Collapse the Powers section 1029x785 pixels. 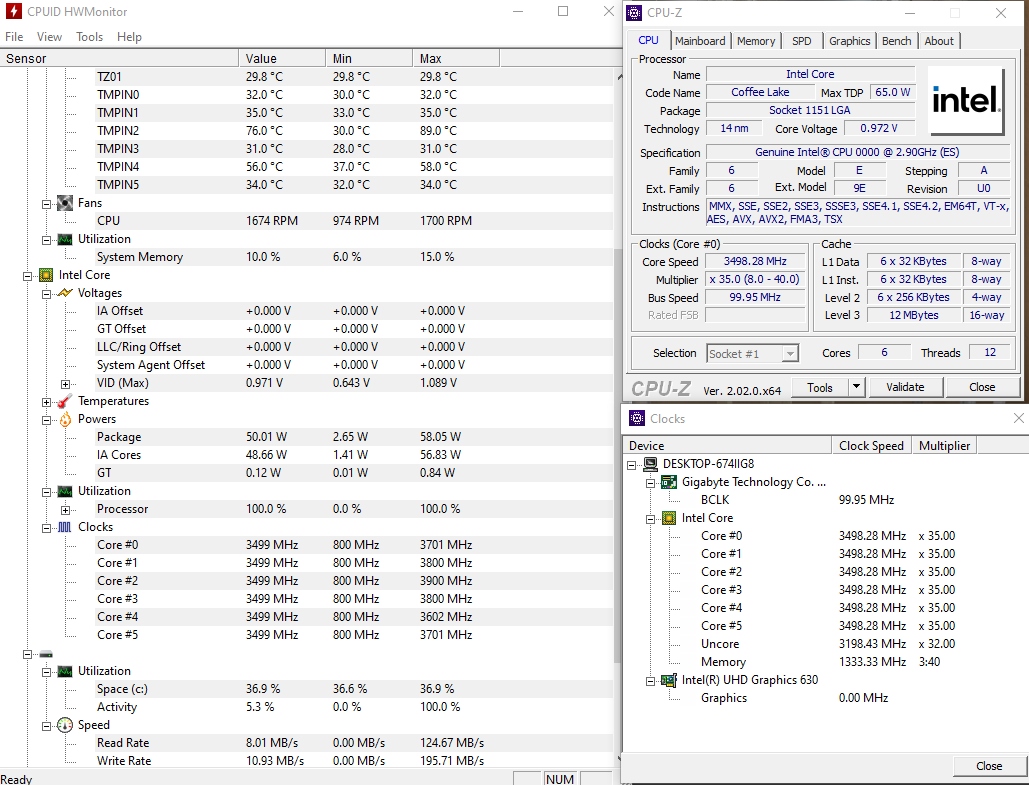(47, 419)
